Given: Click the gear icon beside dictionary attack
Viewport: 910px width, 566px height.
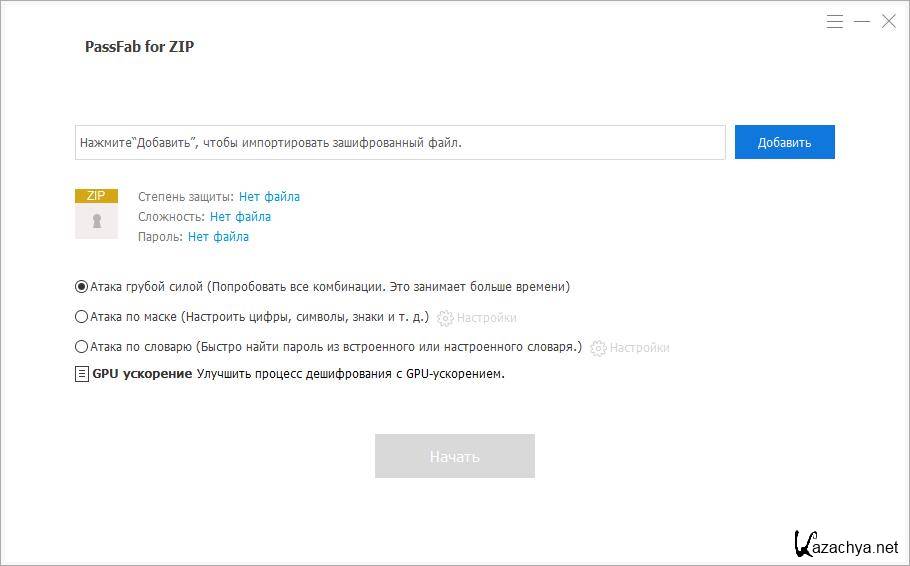Looking at the screenshot, I should (598, 348).
